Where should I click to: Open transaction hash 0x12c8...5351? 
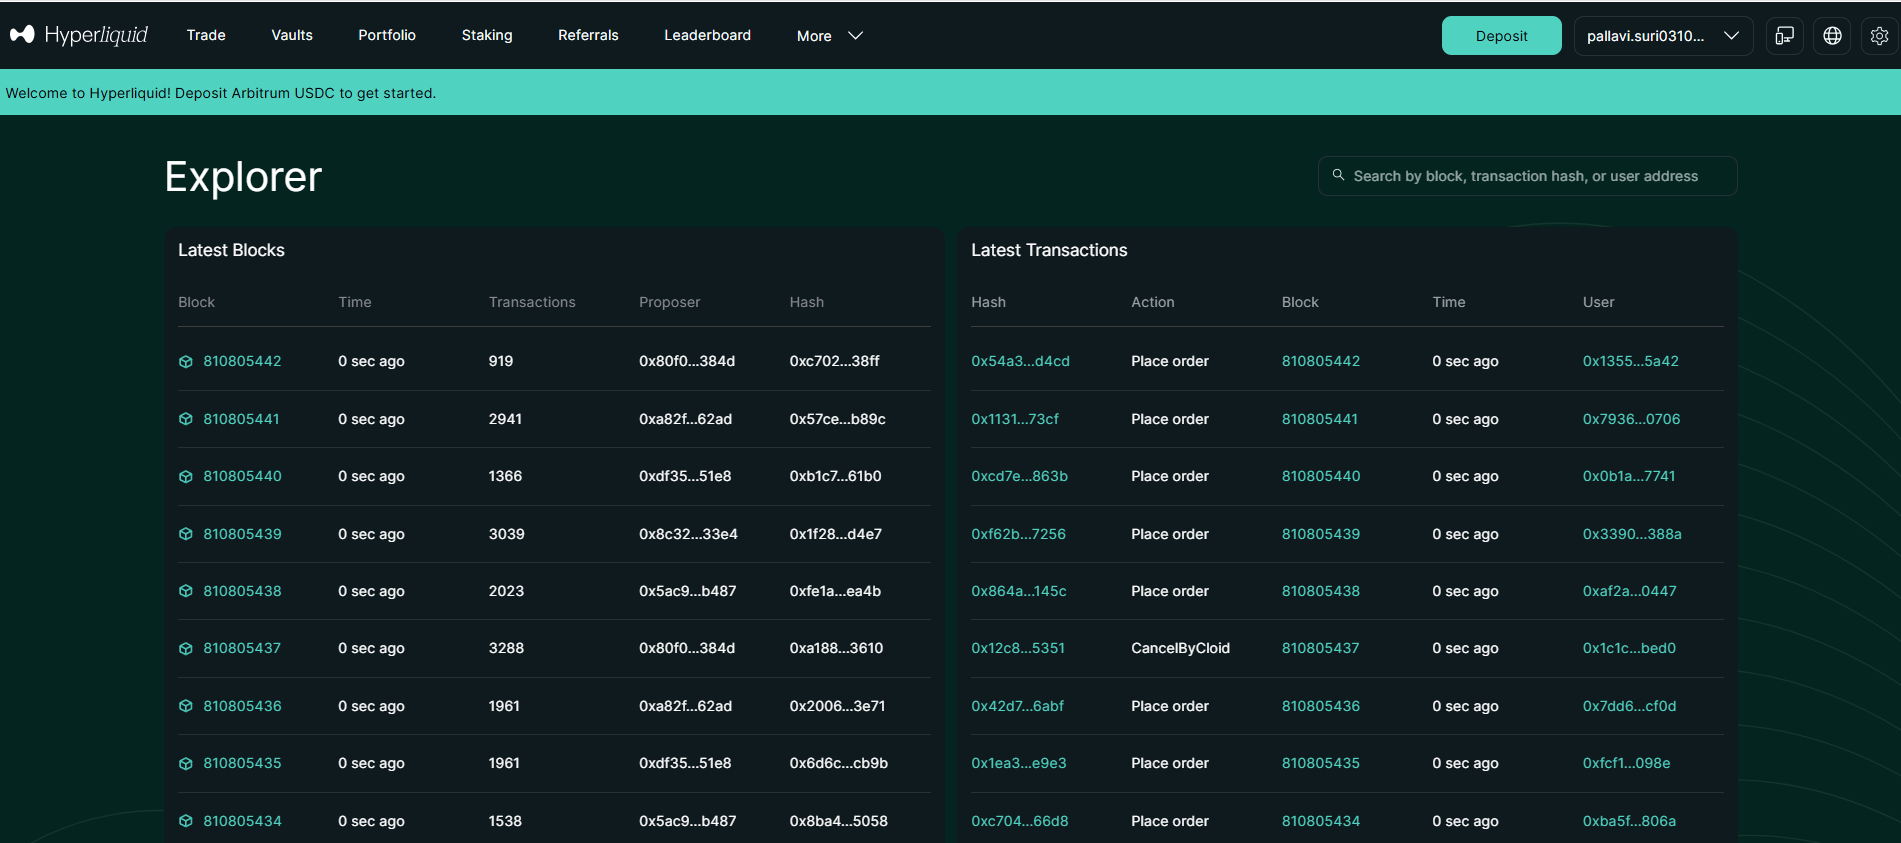(x=1018, y=648)
